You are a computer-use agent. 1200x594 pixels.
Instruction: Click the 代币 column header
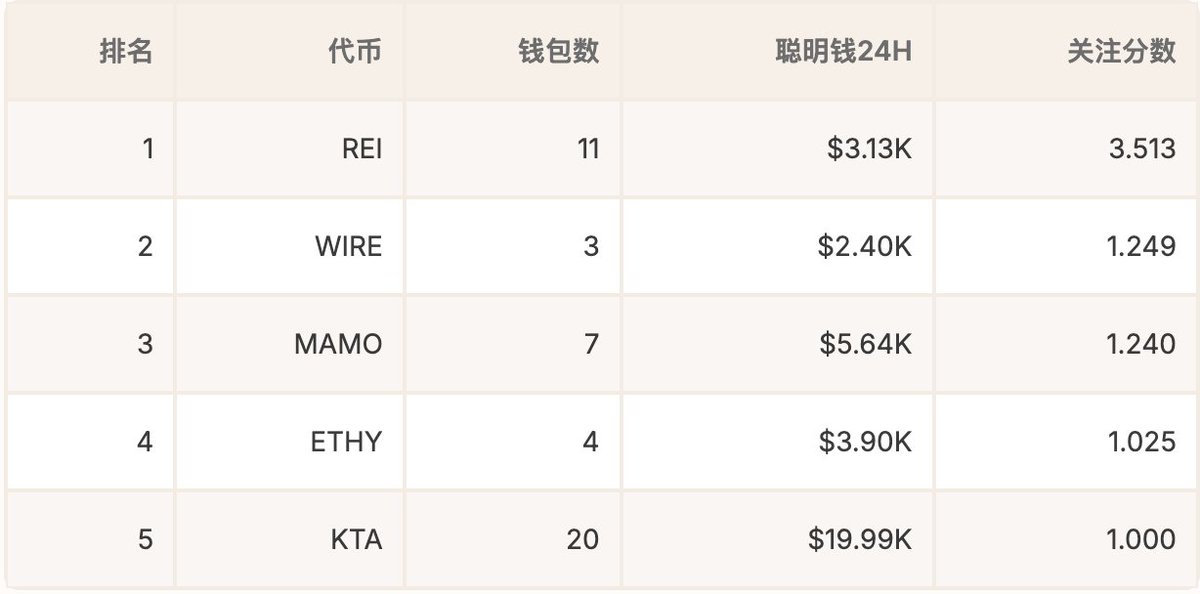pos(354,52)
